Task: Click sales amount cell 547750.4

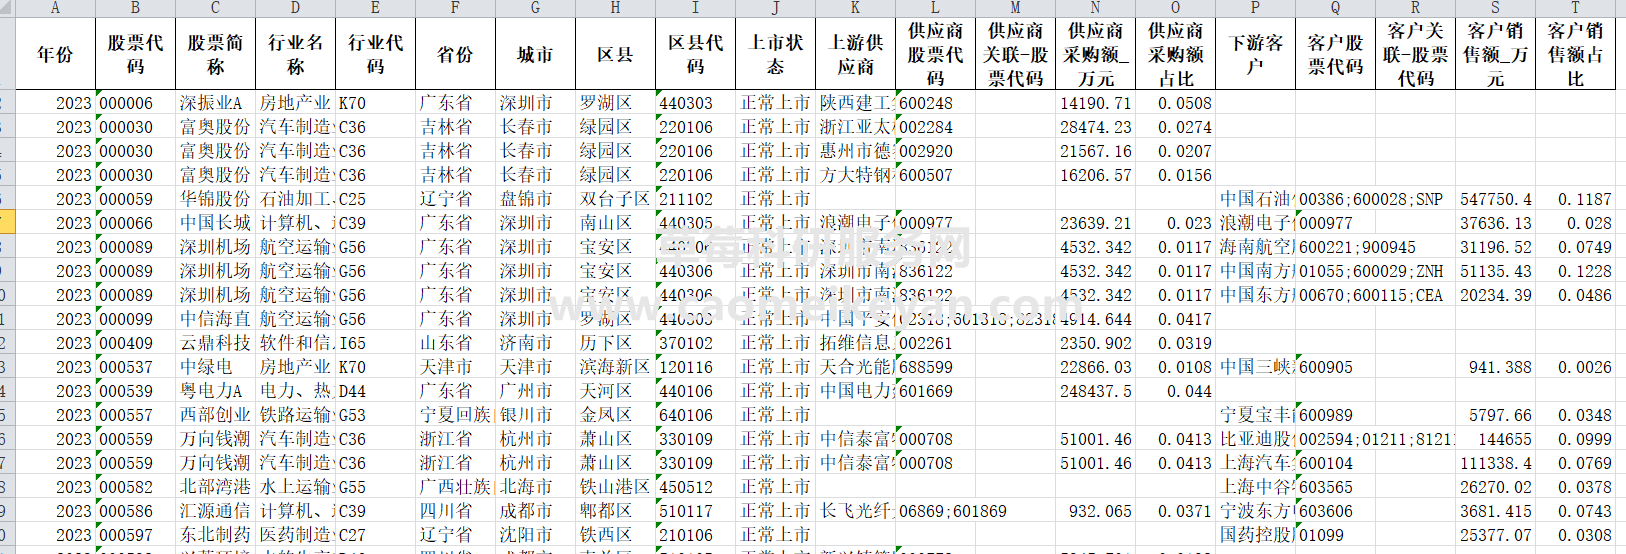Action: click(x=1495, y=199)
